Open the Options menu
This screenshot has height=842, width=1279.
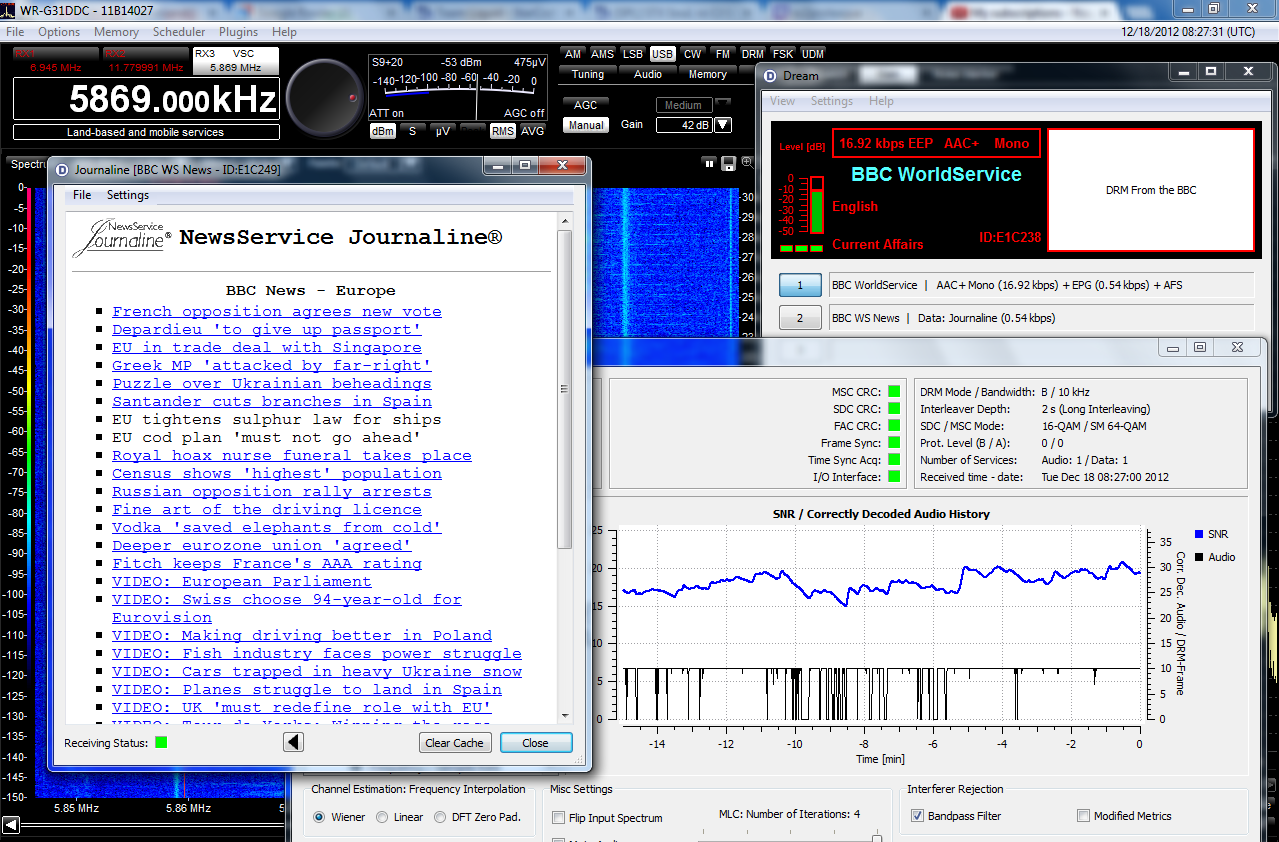59,32
